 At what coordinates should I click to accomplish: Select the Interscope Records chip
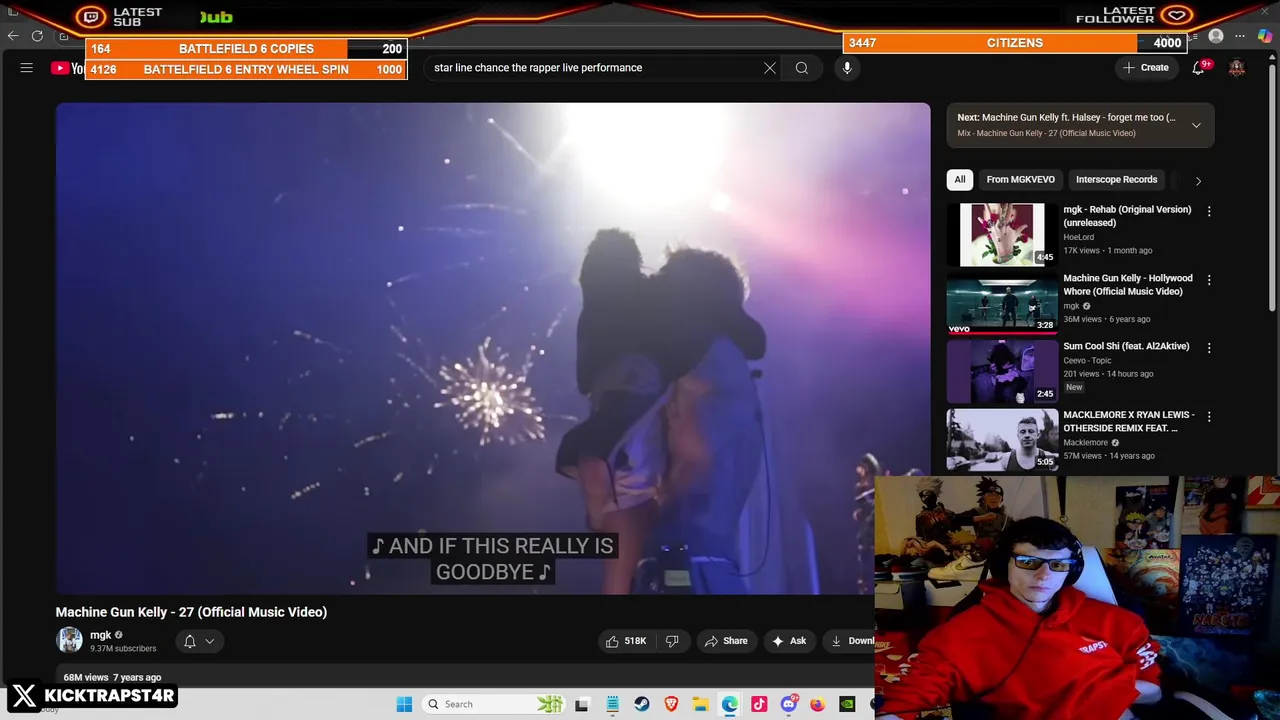tap(1116, 180)
